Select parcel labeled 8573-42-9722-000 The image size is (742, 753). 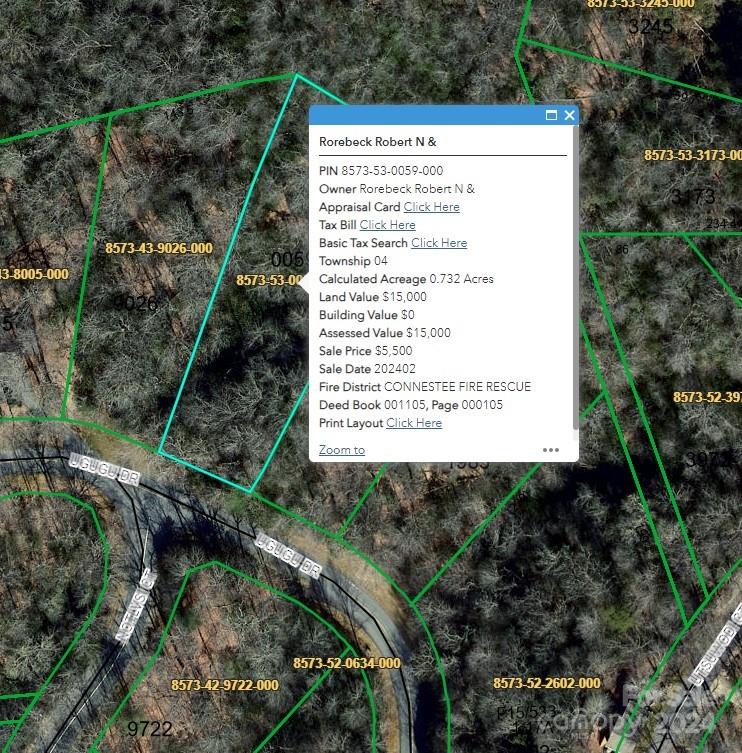click(x=225, y=685)
